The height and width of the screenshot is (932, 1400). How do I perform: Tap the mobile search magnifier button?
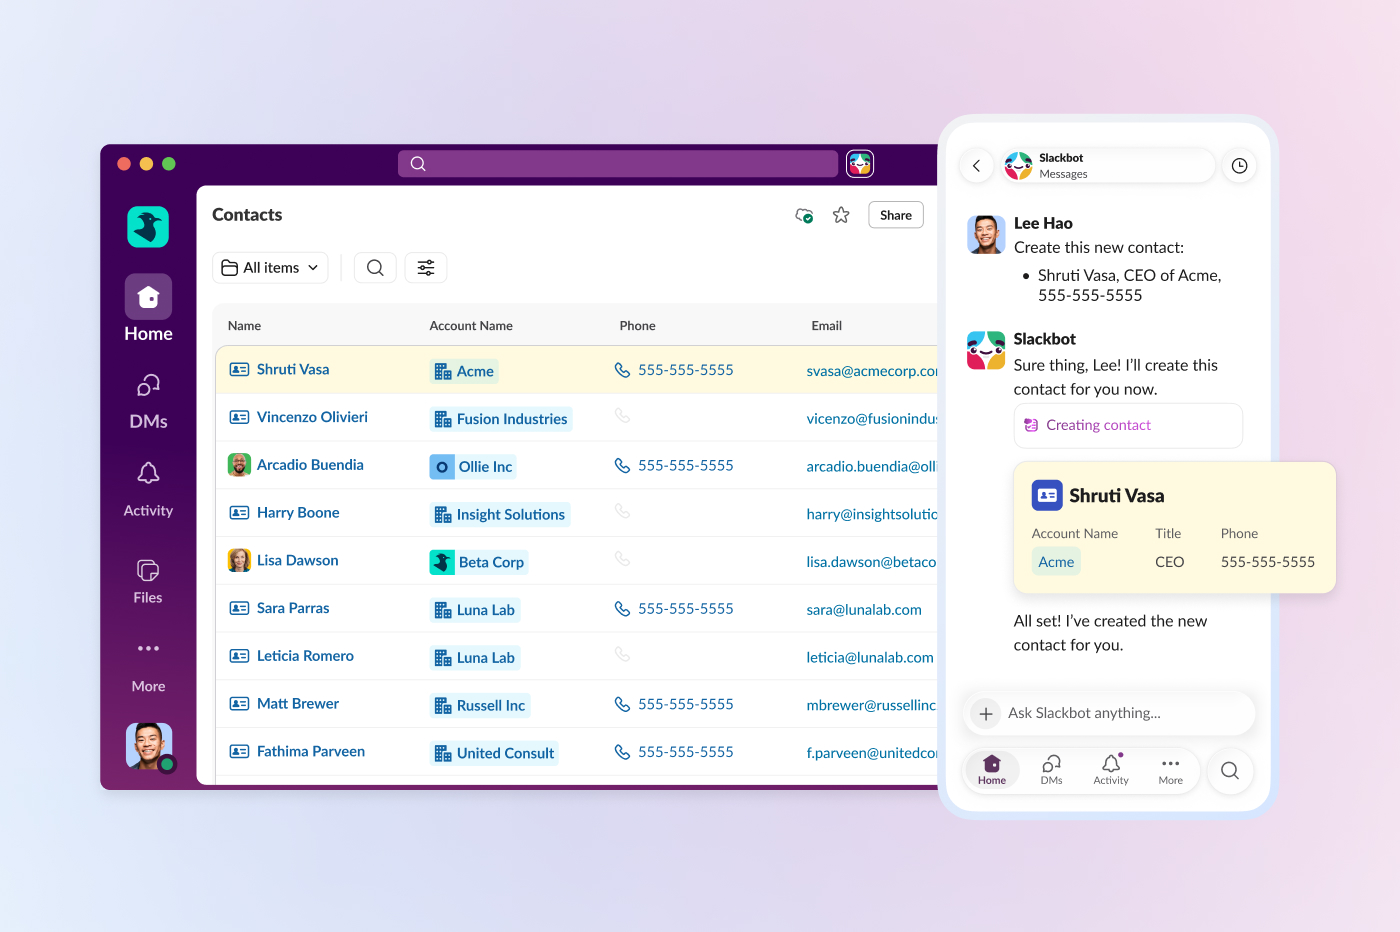click(x=1230, y=771)
